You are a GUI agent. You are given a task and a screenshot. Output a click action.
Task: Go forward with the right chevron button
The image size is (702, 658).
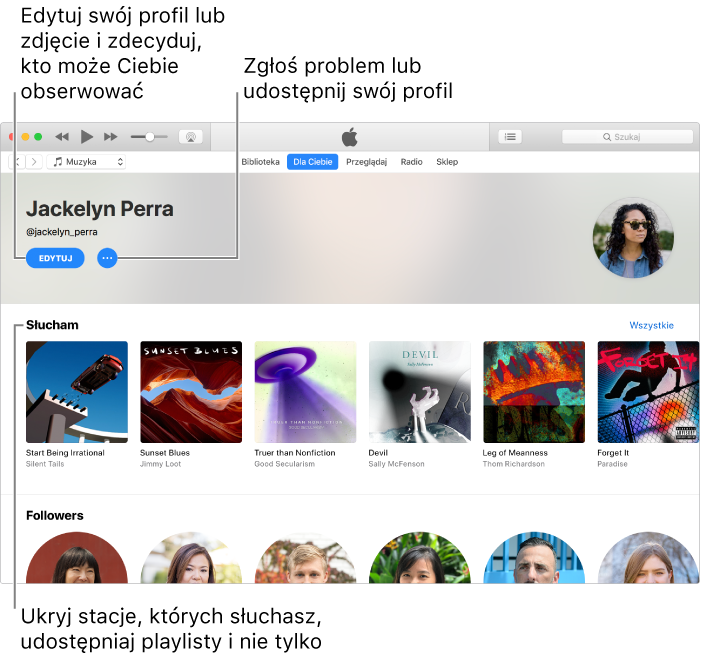point(34,162)
